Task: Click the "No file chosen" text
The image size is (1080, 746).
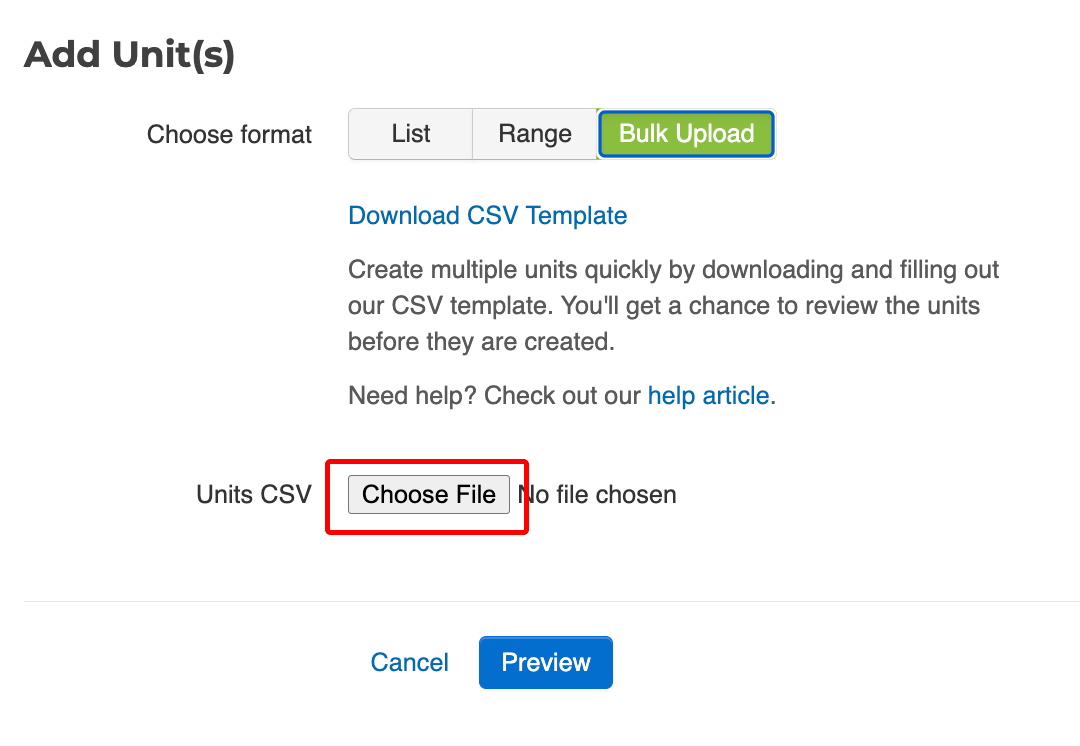Action: 600,494
